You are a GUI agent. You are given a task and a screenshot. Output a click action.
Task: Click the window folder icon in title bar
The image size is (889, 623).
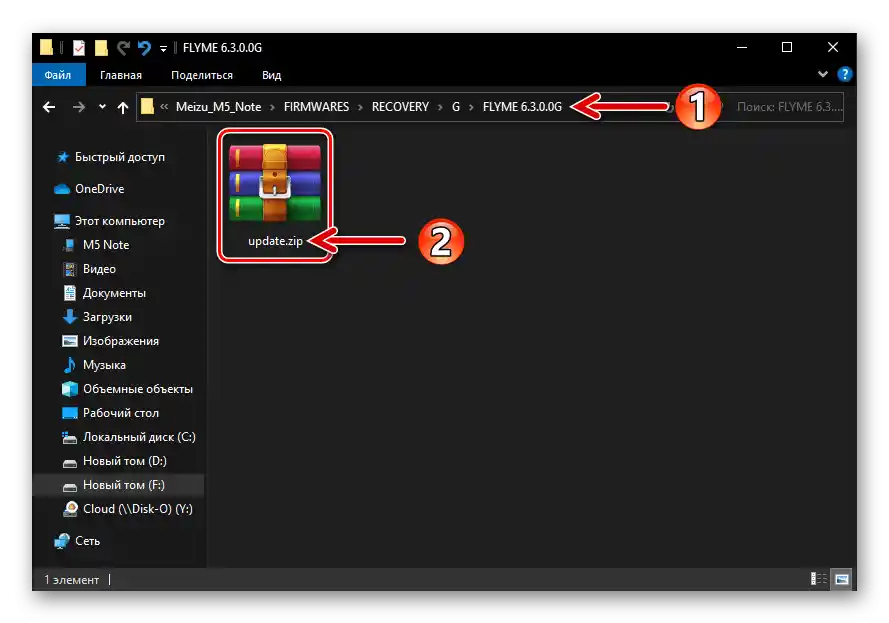click(46, 48)
